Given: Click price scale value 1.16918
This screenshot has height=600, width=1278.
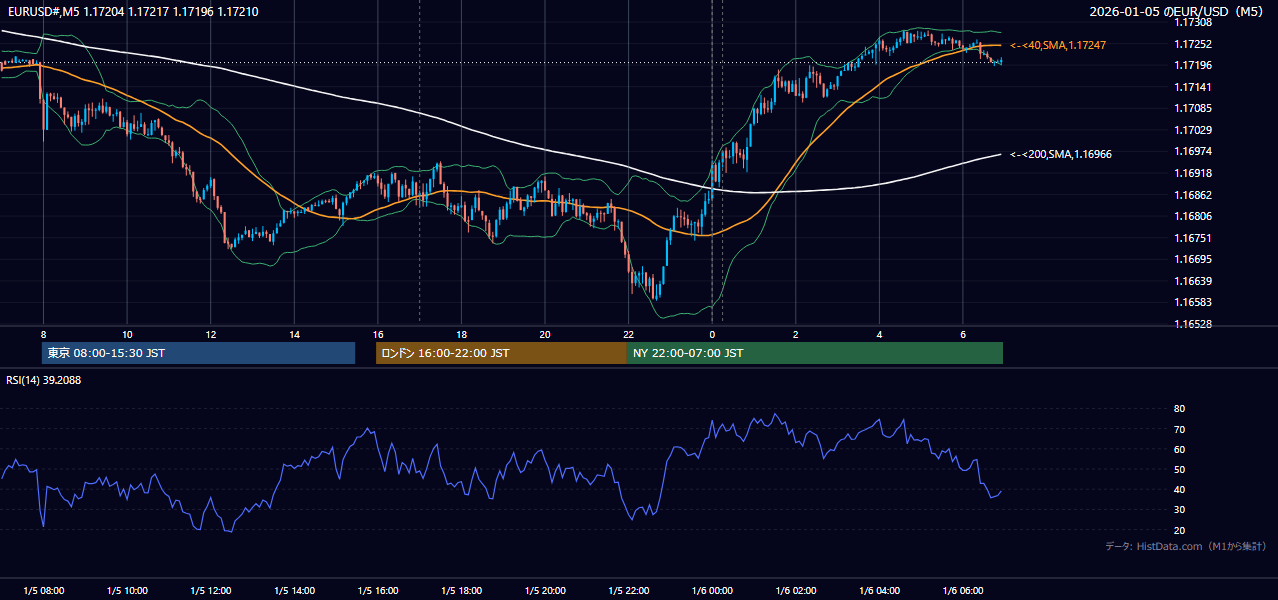Looking at the screenshot, I should pyautogui.click(x=1193, y=173).
